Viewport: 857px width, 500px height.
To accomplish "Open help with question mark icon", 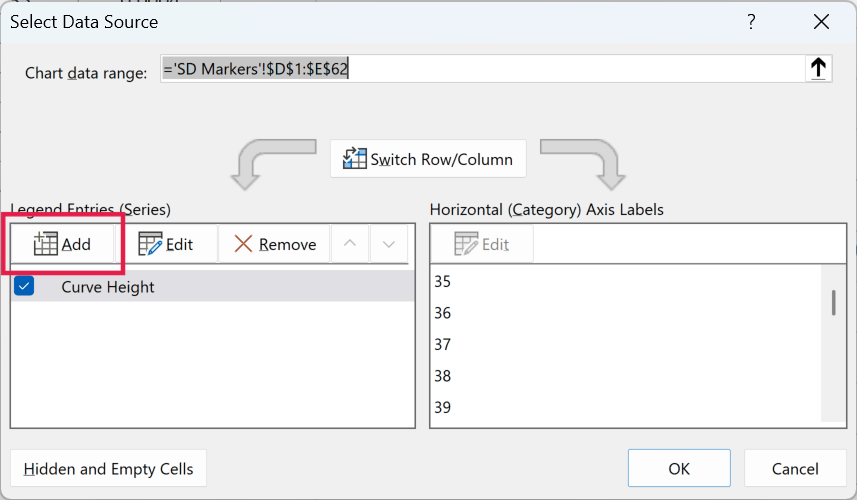I will (x=751, y=22).
